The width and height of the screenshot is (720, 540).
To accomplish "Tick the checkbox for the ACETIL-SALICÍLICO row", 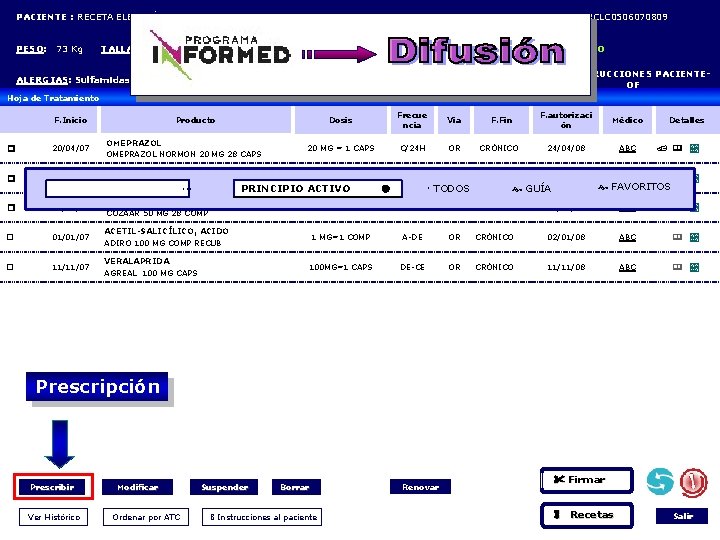I will tap(10, 237).
